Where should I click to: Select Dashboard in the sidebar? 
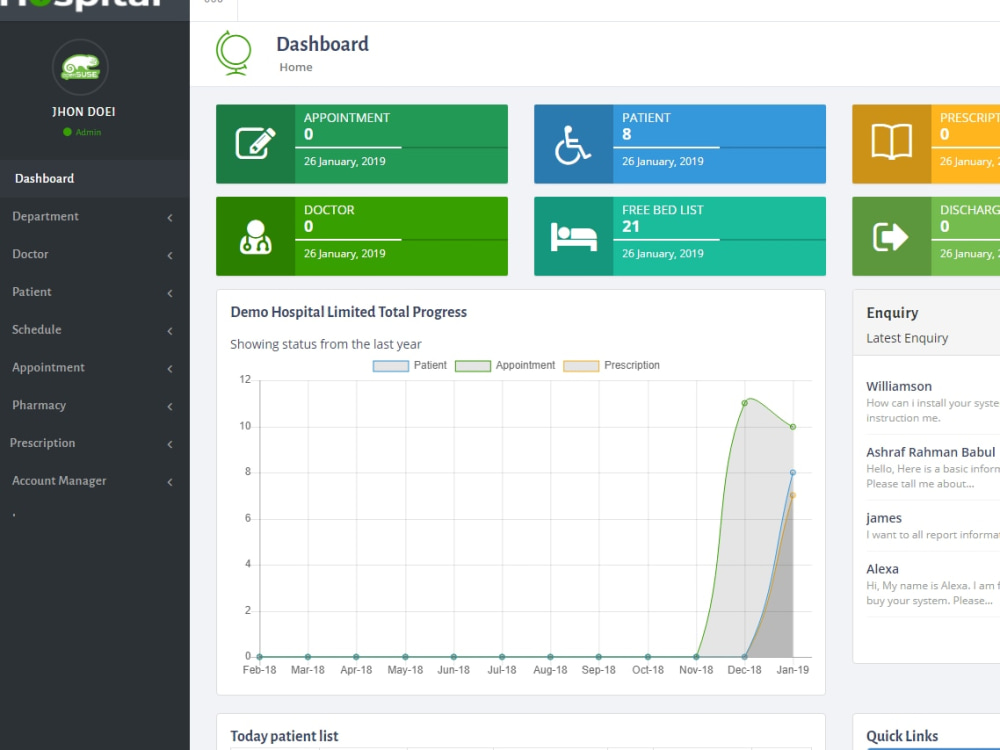click(94, 179)
